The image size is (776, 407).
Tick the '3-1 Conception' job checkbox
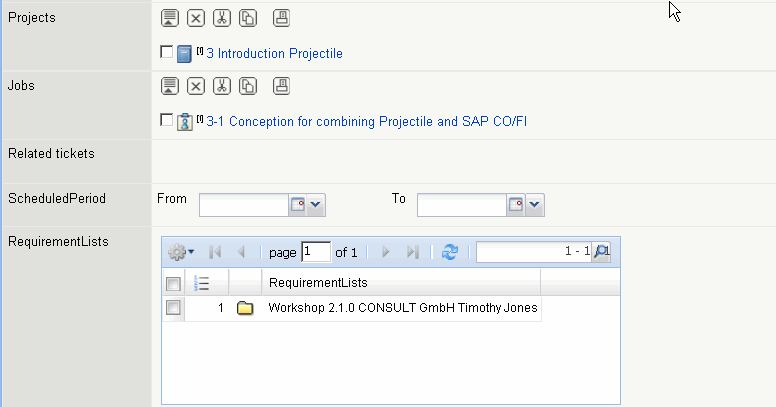pos(167,120)
